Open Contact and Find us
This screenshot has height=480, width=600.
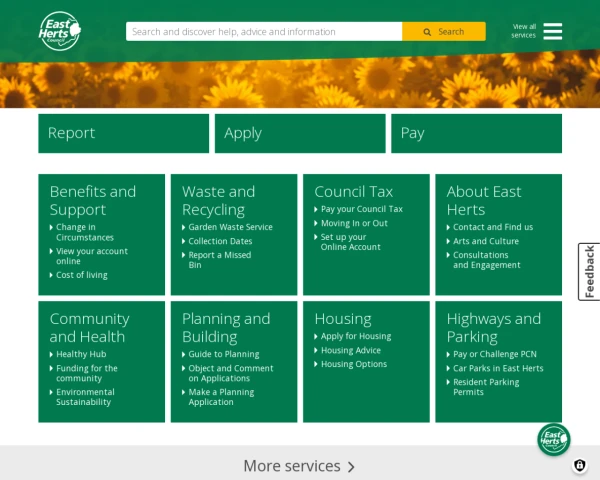[x=493, y=227]
